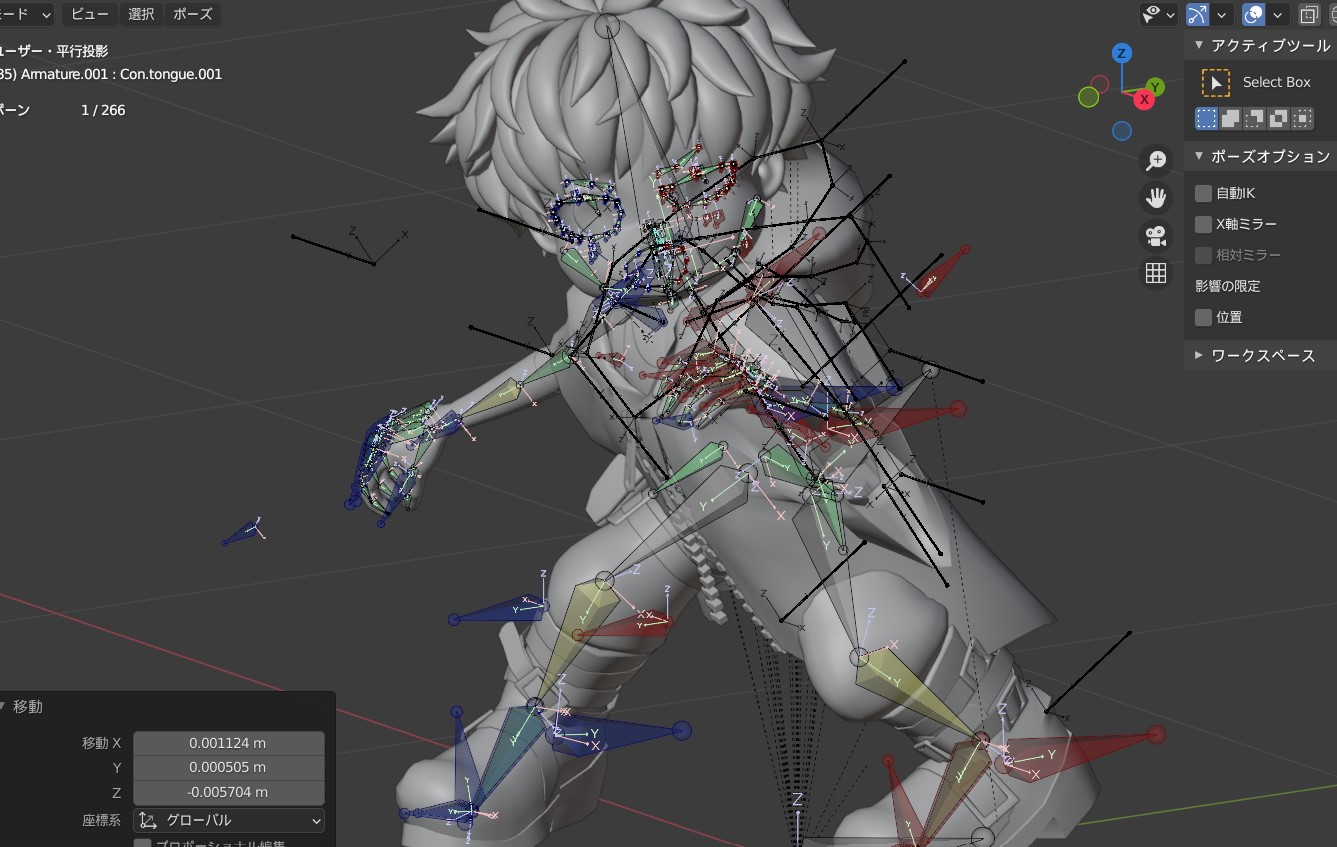Click the negative Z axis gizmo circle
Screen dimensions: 1337x847
[x=1122, y=131]
